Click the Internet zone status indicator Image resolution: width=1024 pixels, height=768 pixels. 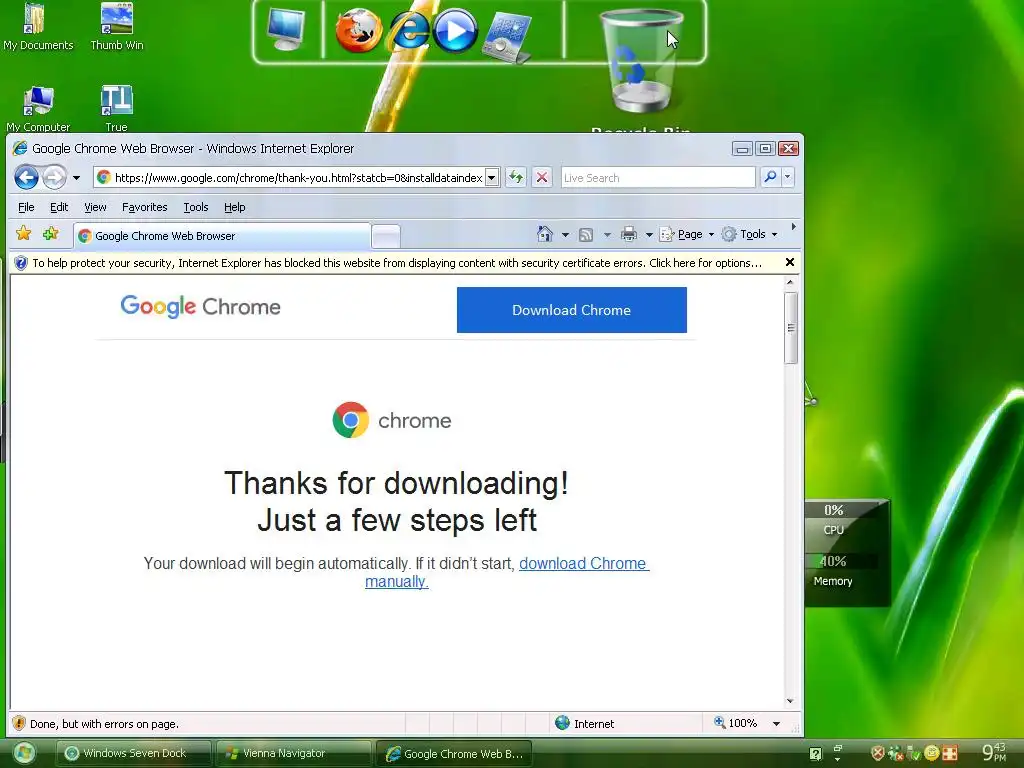(584, 723)
